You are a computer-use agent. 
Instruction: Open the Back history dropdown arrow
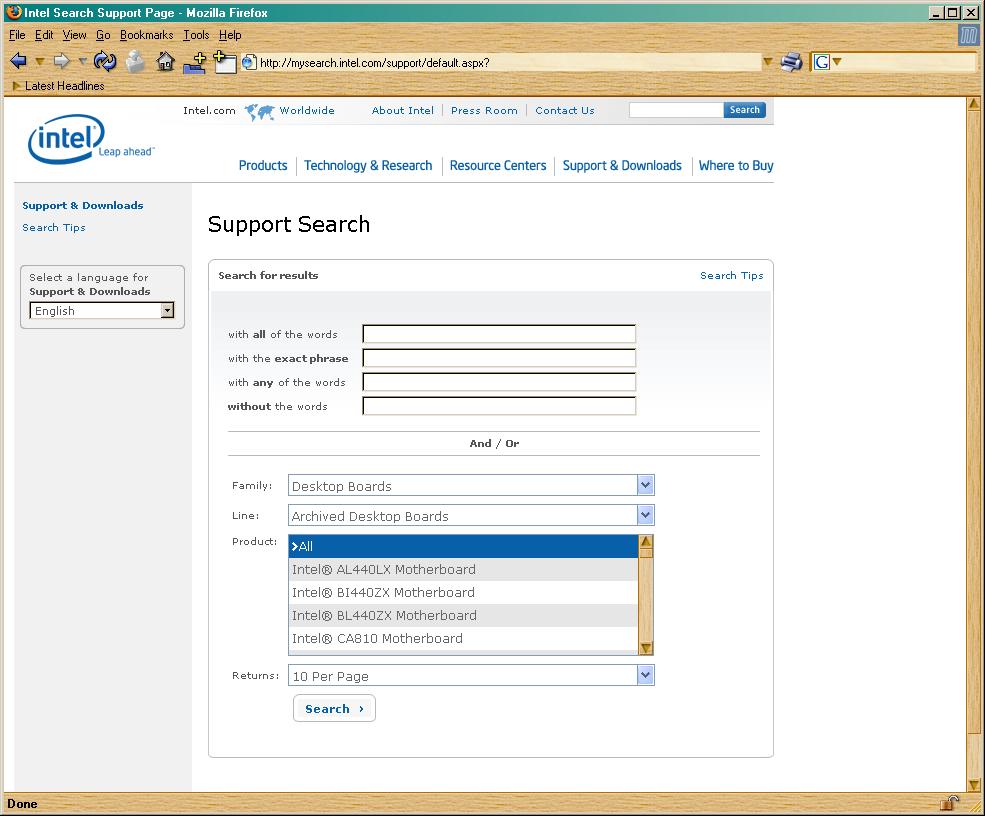40,62
